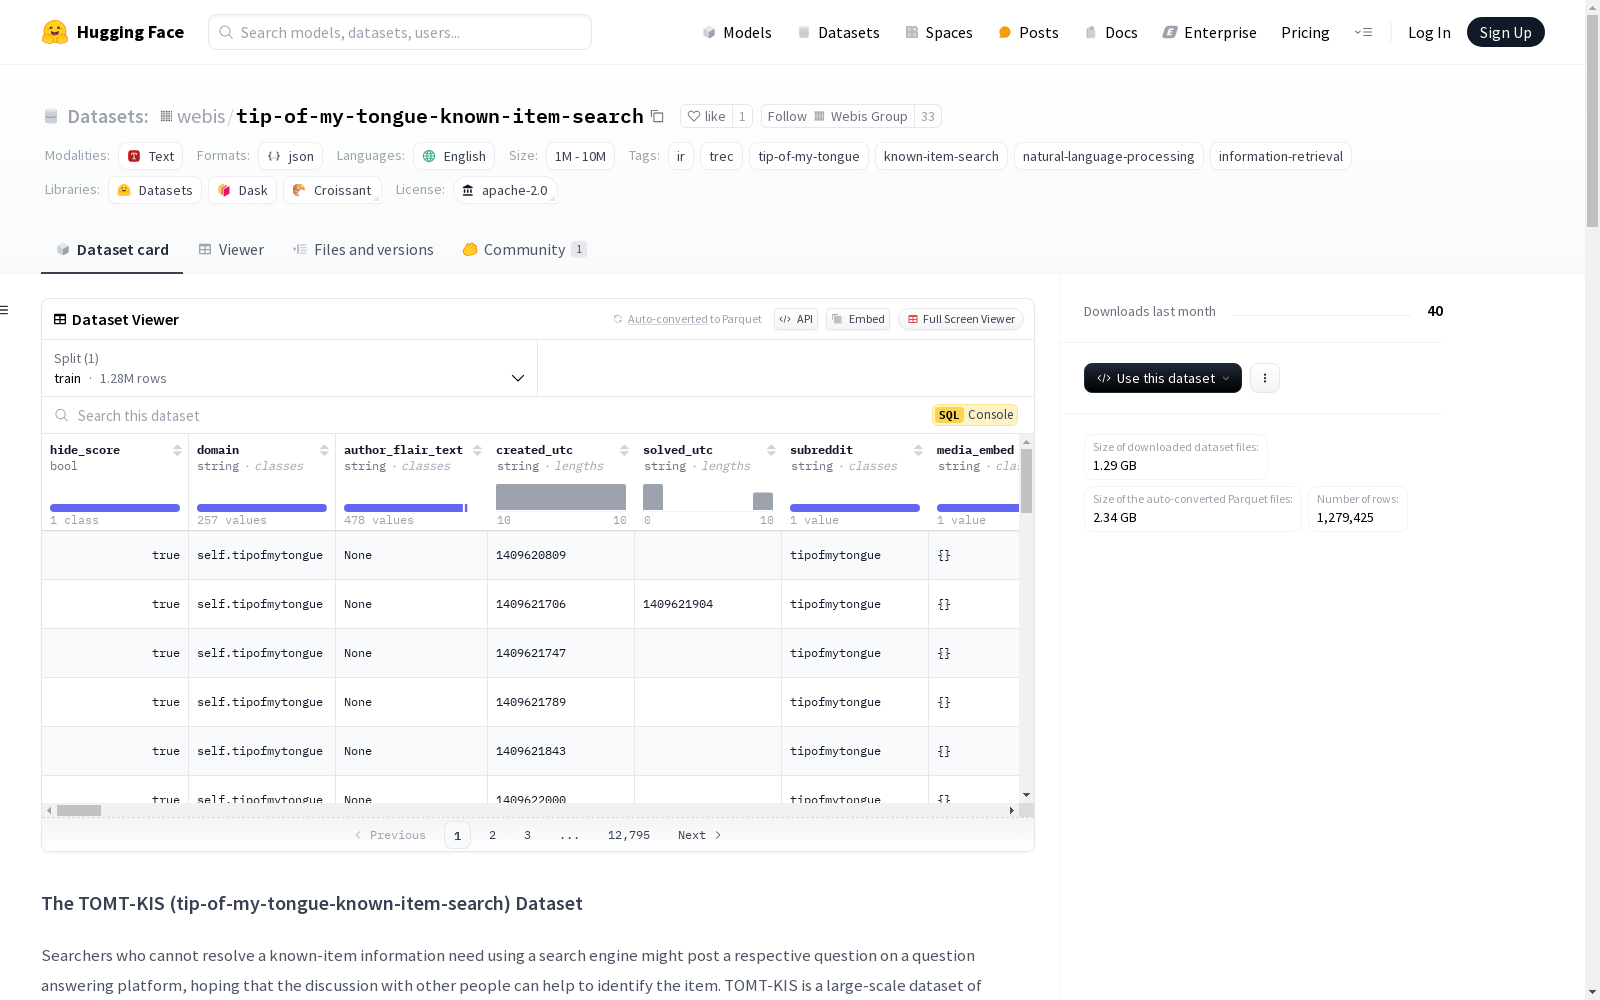The image size is (1600, 1000).
Task: Open the webis organization link
Action: click(201, 116)
